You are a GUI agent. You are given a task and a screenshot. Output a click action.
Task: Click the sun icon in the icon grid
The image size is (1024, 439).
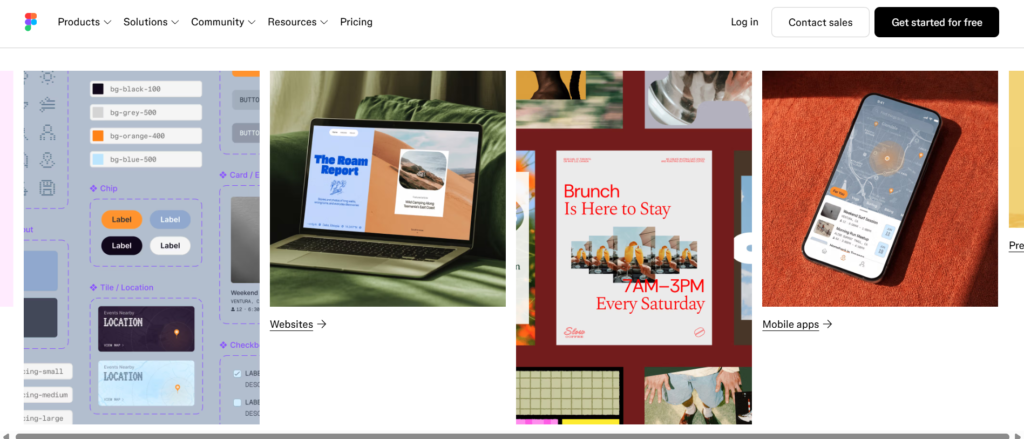[47, 77]
